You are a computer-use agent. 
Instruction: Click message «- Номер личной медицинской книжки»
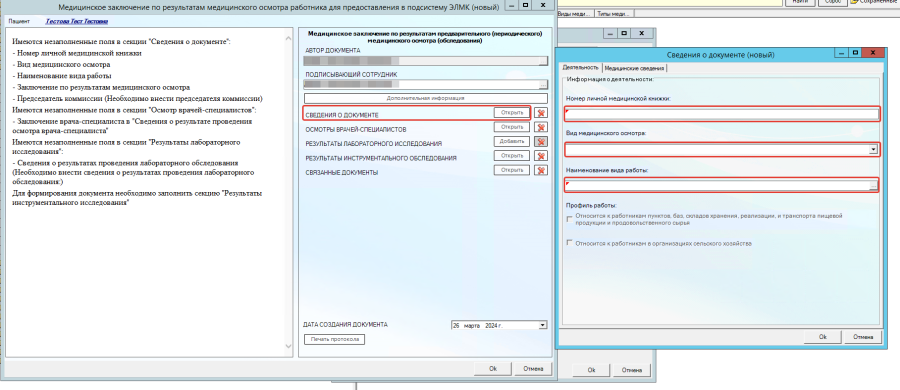(76, 53)
